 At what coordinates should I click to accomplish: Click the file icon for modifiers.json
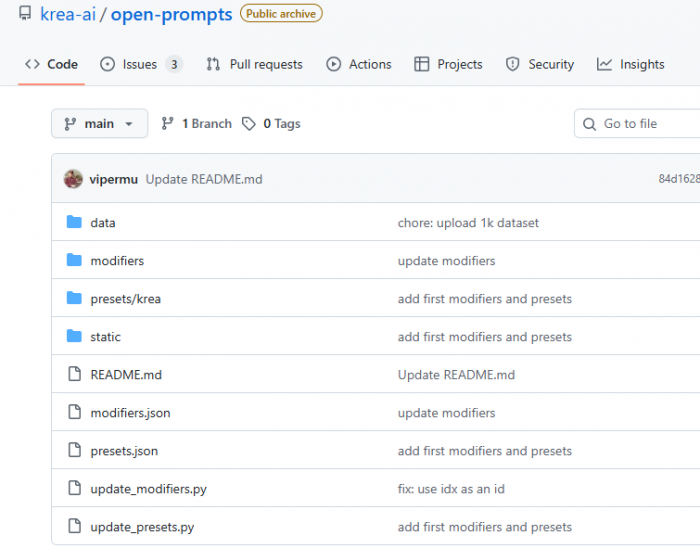click(75, 412)
